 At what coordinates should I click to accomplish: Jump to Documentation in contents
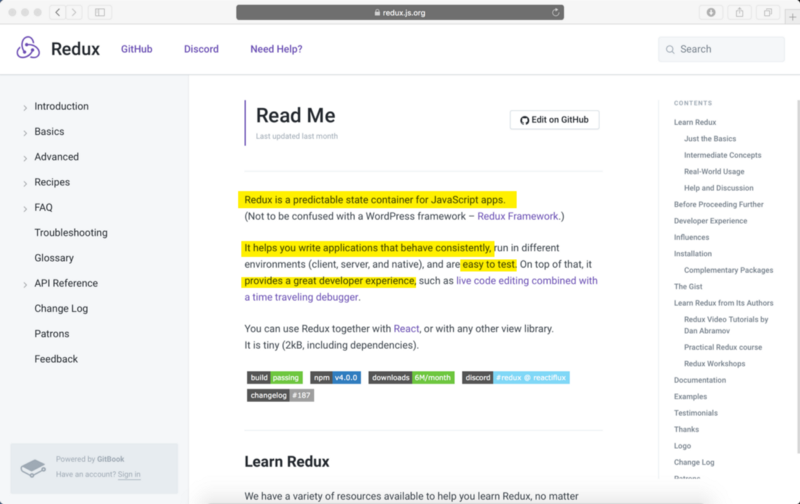(699, 380)
